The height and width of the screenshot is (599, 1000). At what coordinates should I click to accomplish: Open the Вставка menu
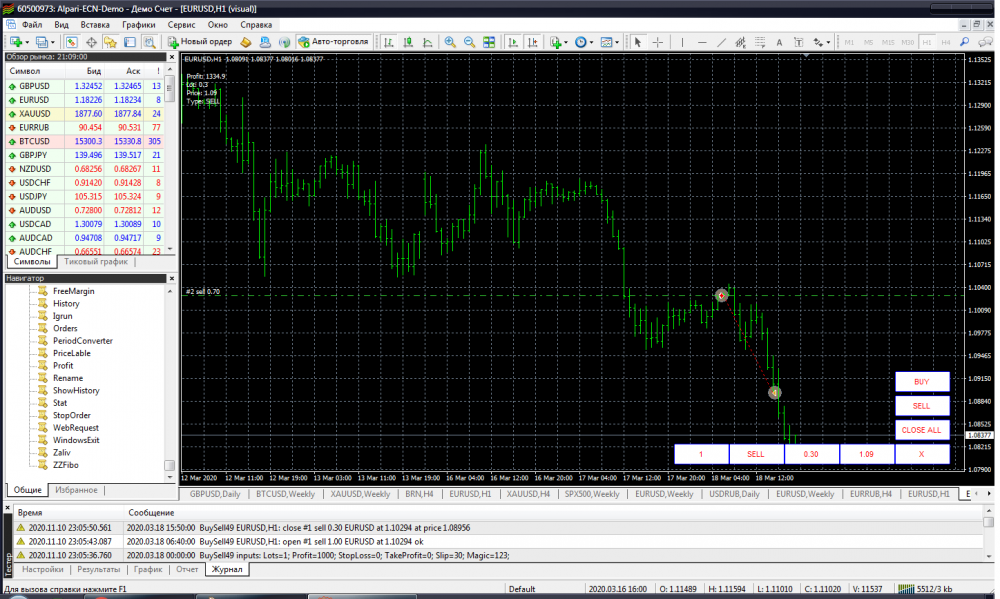(95, 25)
